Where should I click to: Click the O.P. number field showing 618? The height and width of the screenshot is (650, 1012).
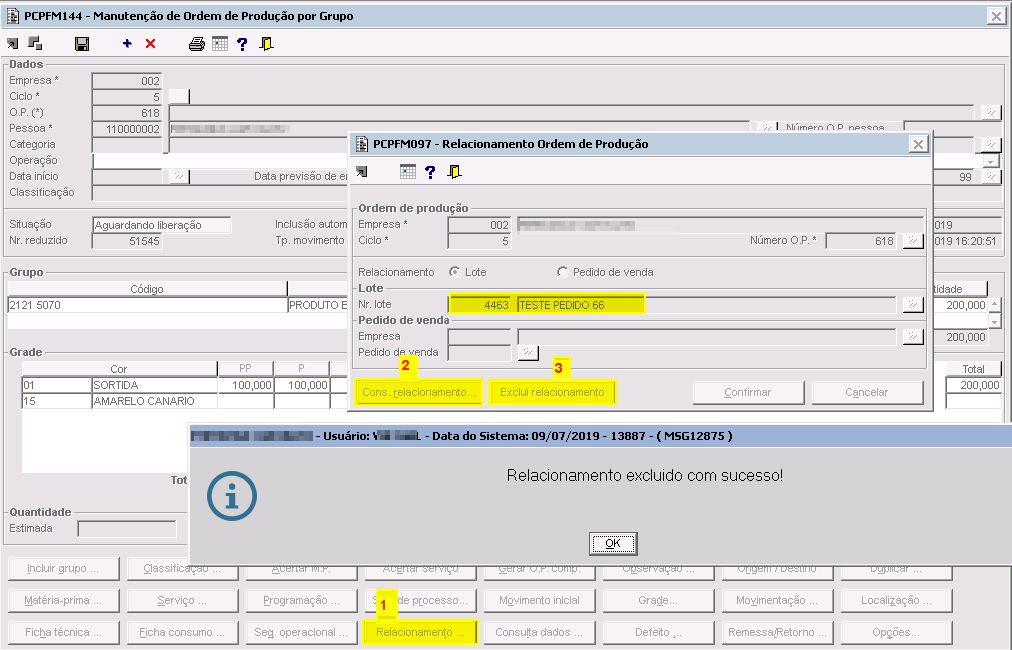(126, 113)
